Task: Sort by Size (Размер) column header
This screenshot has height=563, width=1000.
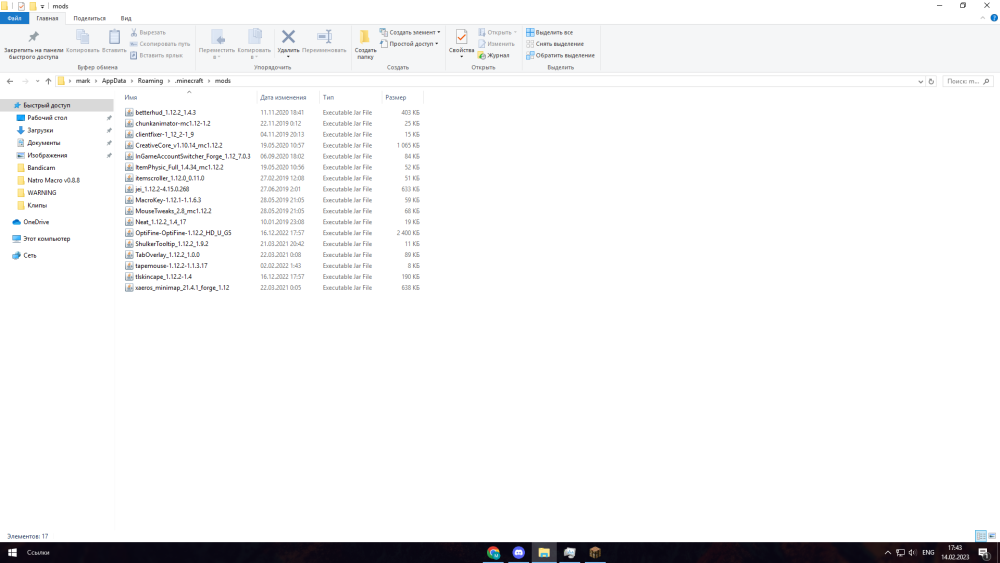Action: click(x=395, y=98)
